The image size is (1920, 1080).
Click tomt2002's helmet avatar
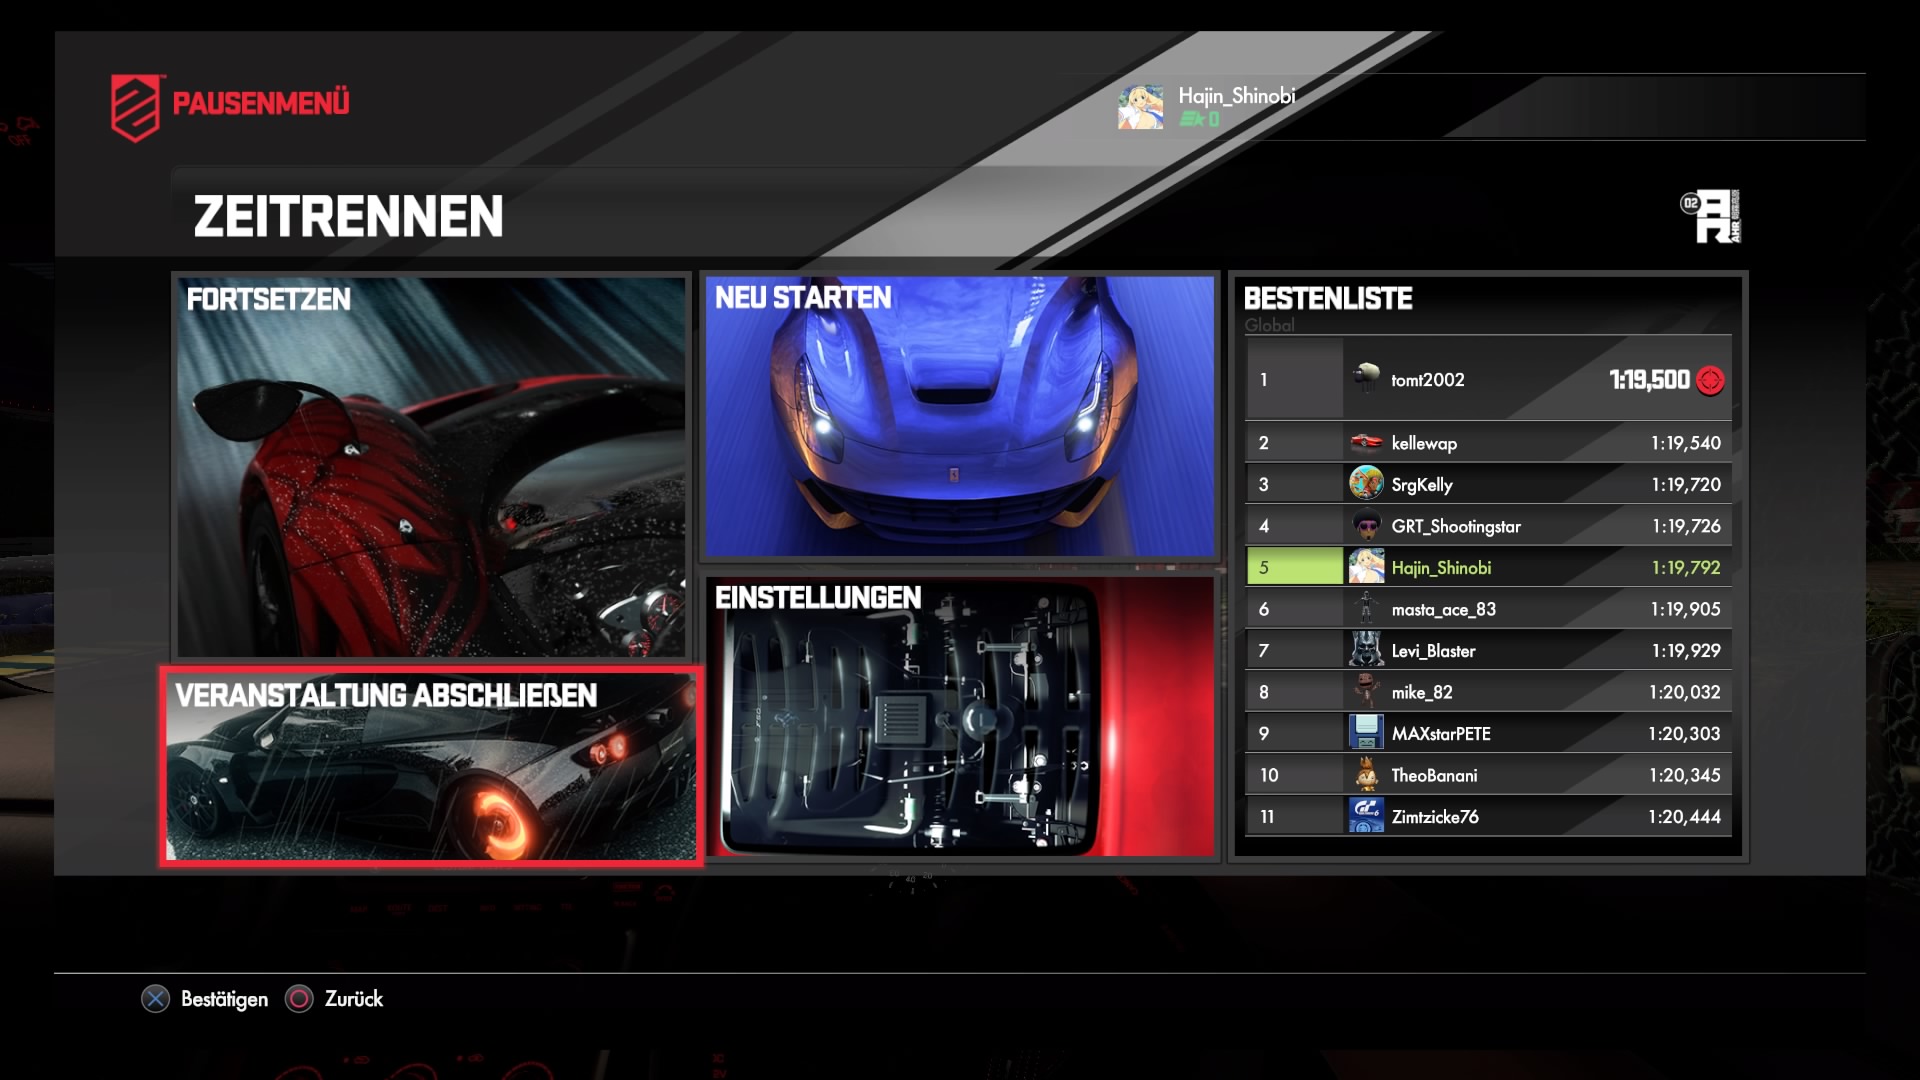click(x=1366, y=379)
